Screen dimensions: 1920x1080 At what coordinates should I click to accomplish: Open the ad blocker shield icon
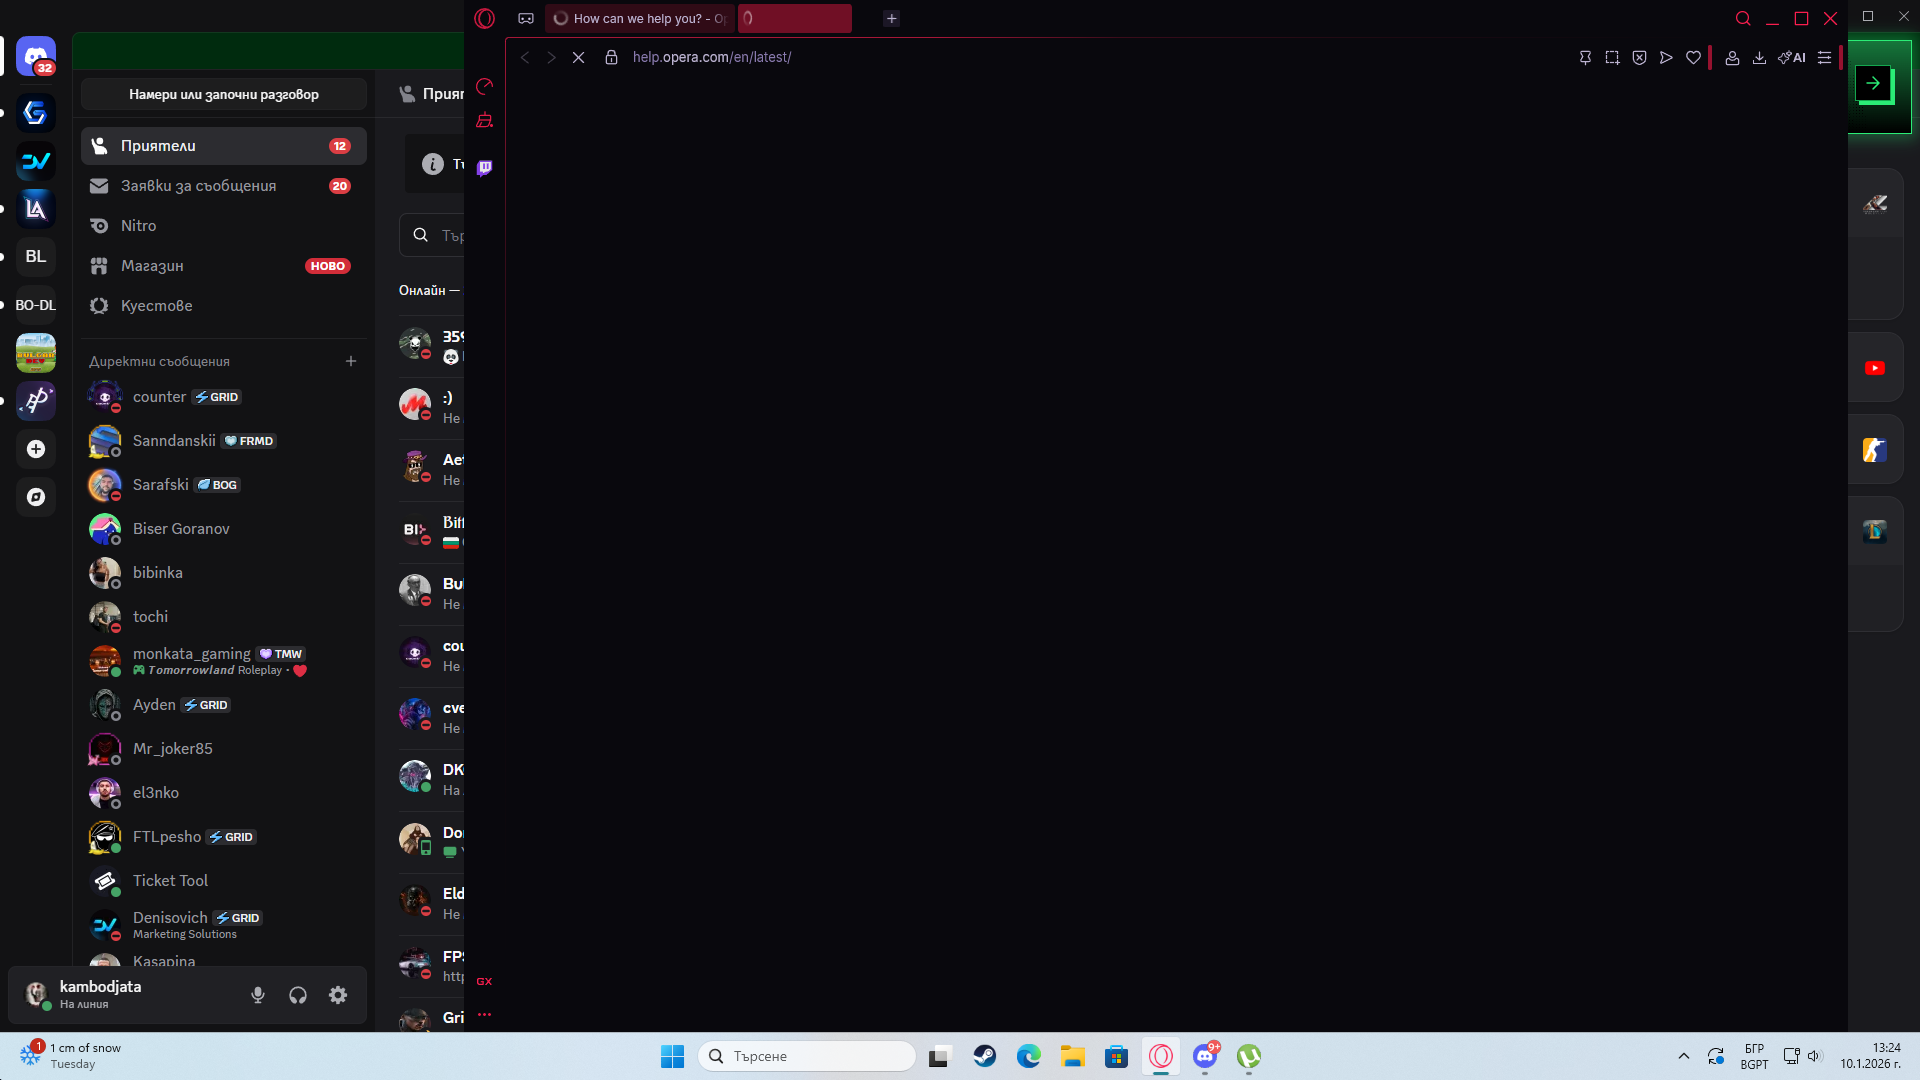click(x=1639, y=58)
